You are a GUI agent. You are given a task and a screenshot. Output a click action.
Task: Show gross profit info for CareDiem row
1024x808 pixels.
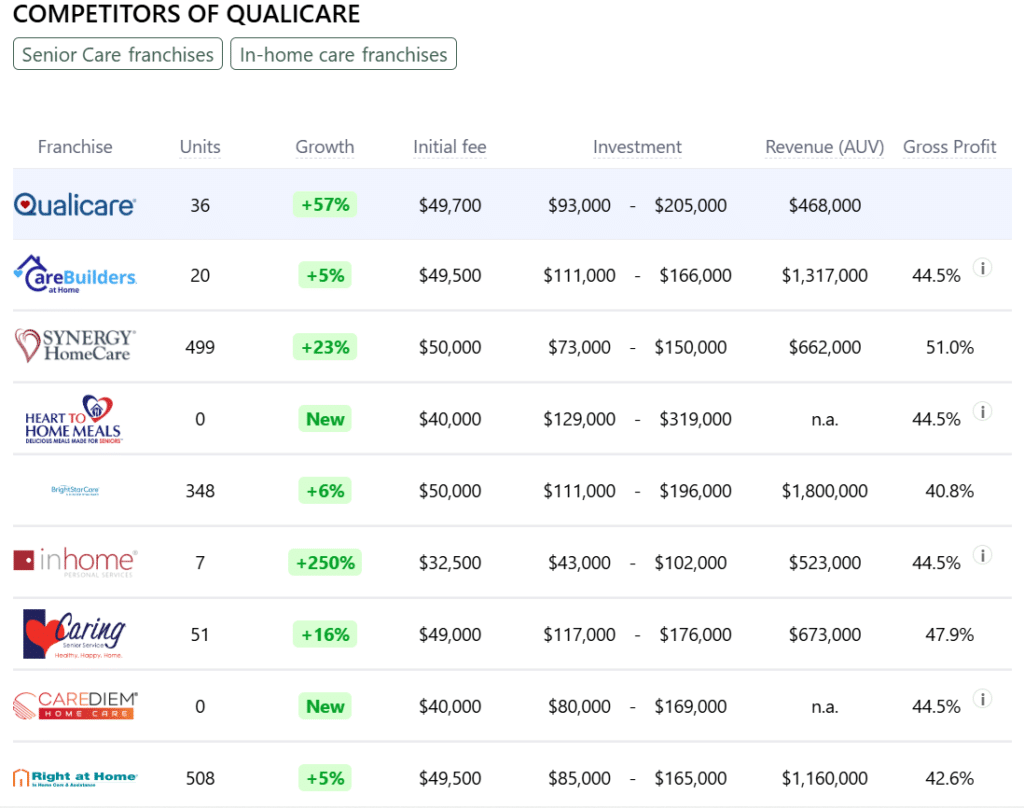point(982,699)
